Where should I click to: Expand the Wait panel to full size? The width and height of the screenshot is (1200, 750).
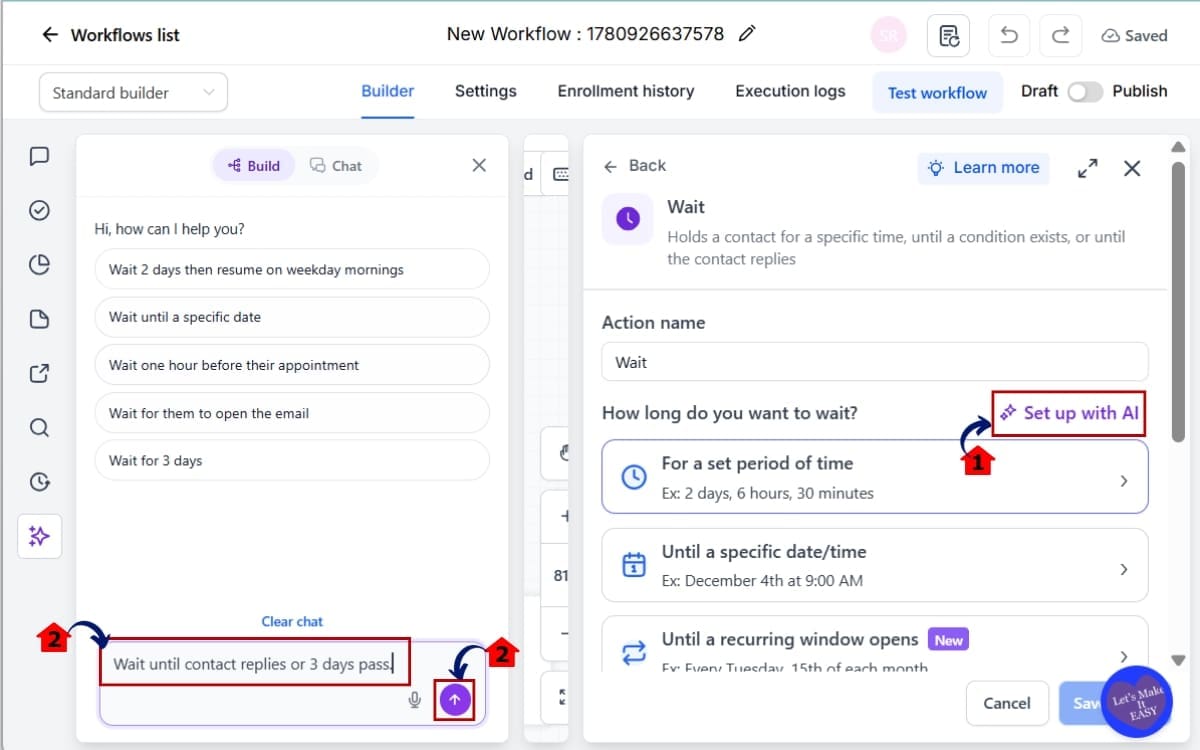tap(1088, 168)
